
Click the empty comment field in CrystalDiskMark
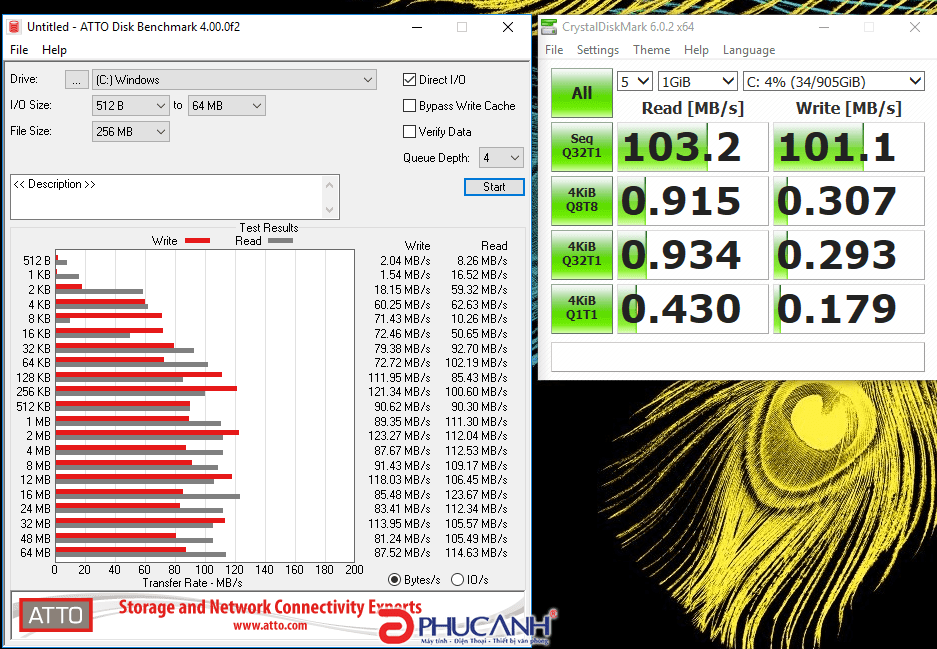pos(737,357)
